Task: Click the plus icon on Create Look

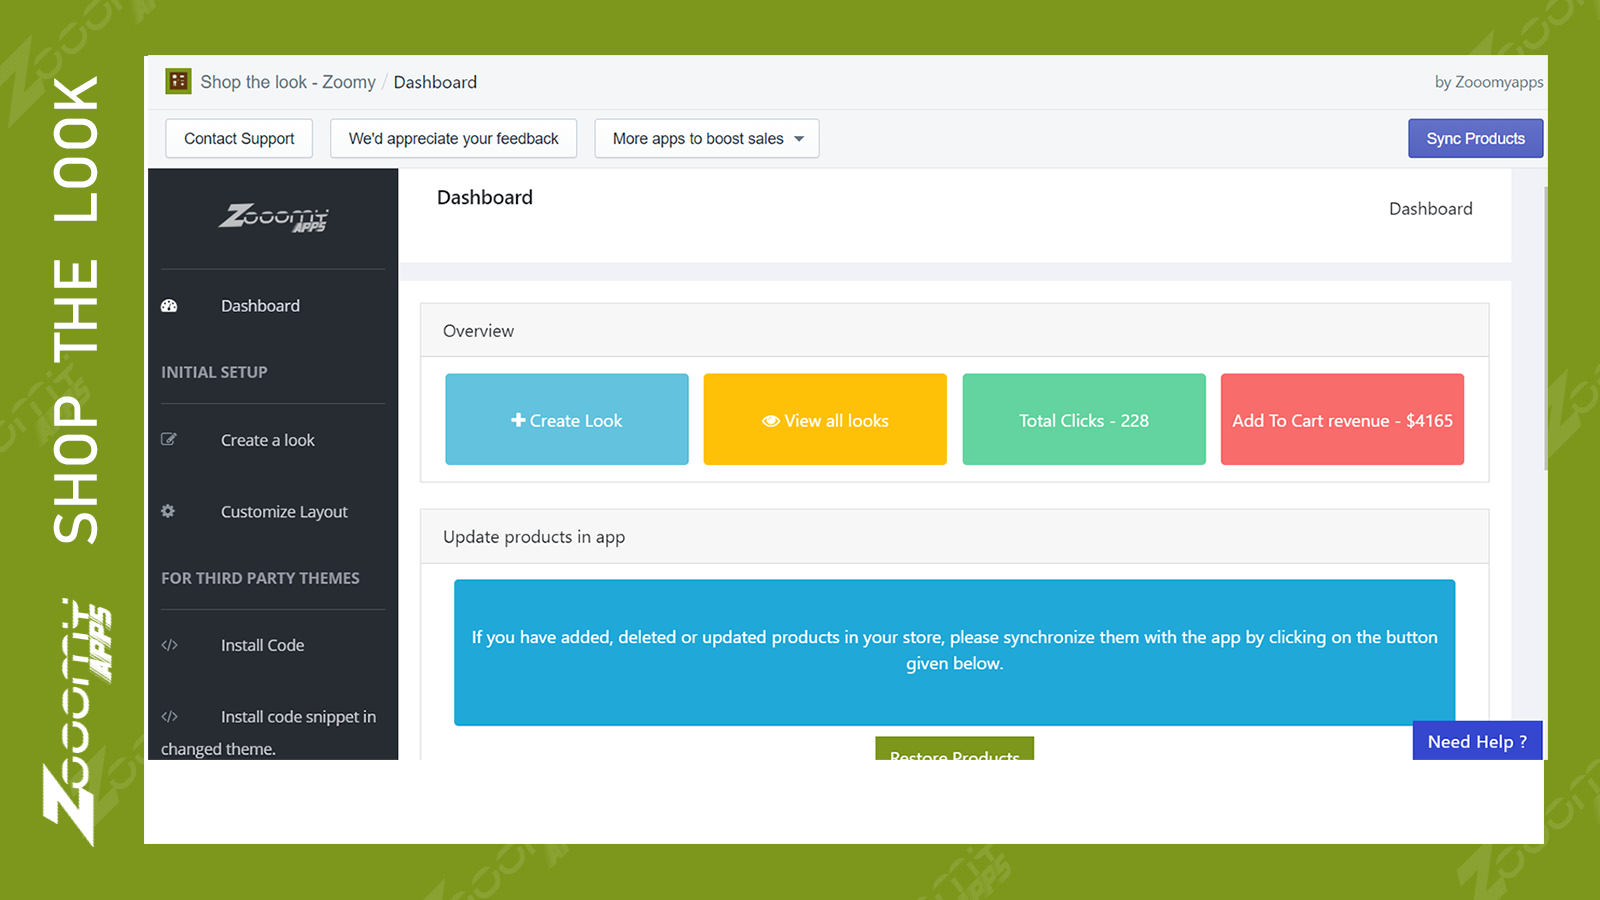Action: pos(518,420)
